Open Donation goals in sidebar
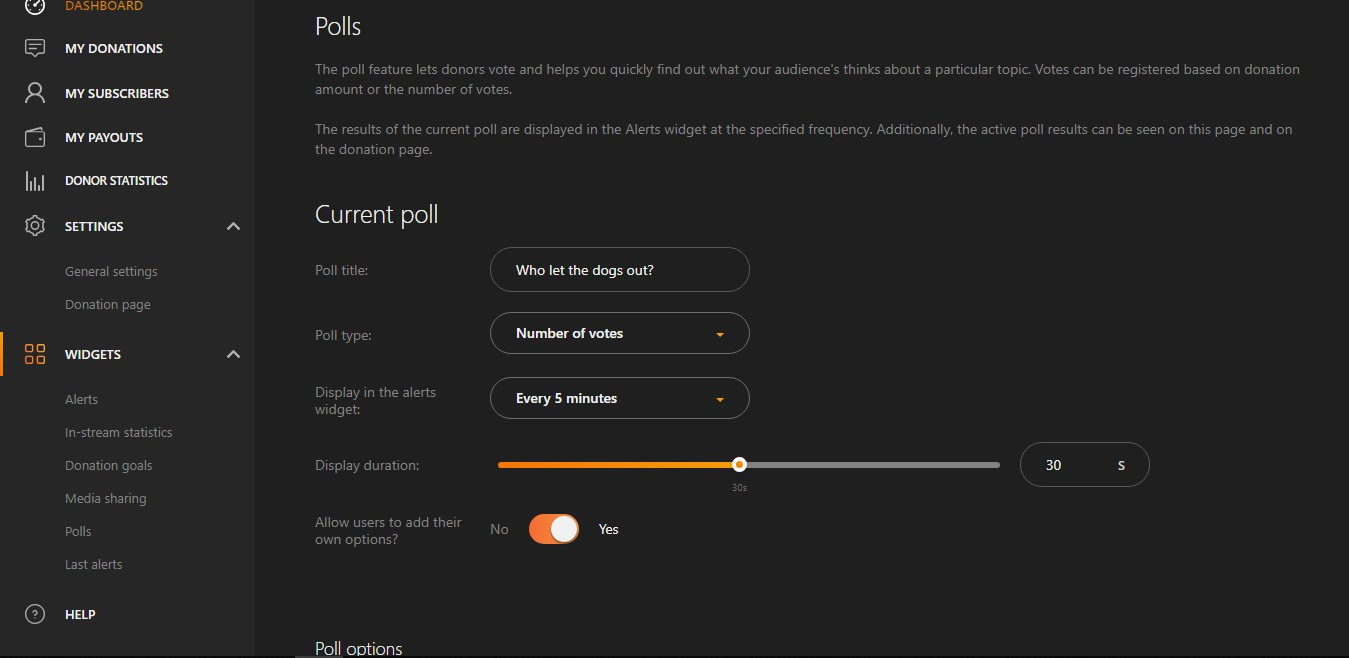 109,465
